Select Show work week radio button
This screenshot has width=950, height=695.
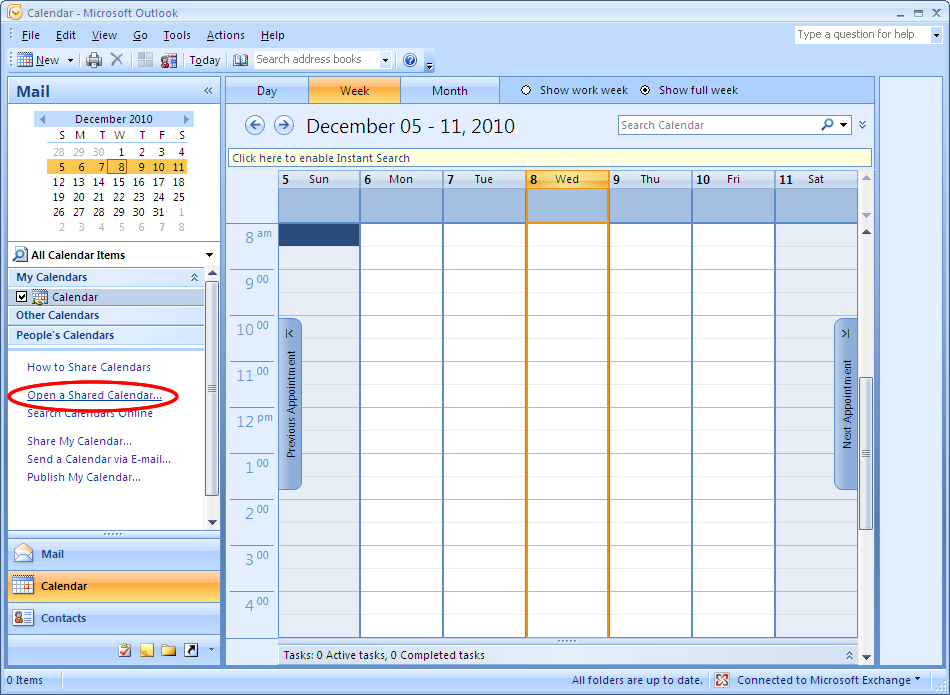526,90
